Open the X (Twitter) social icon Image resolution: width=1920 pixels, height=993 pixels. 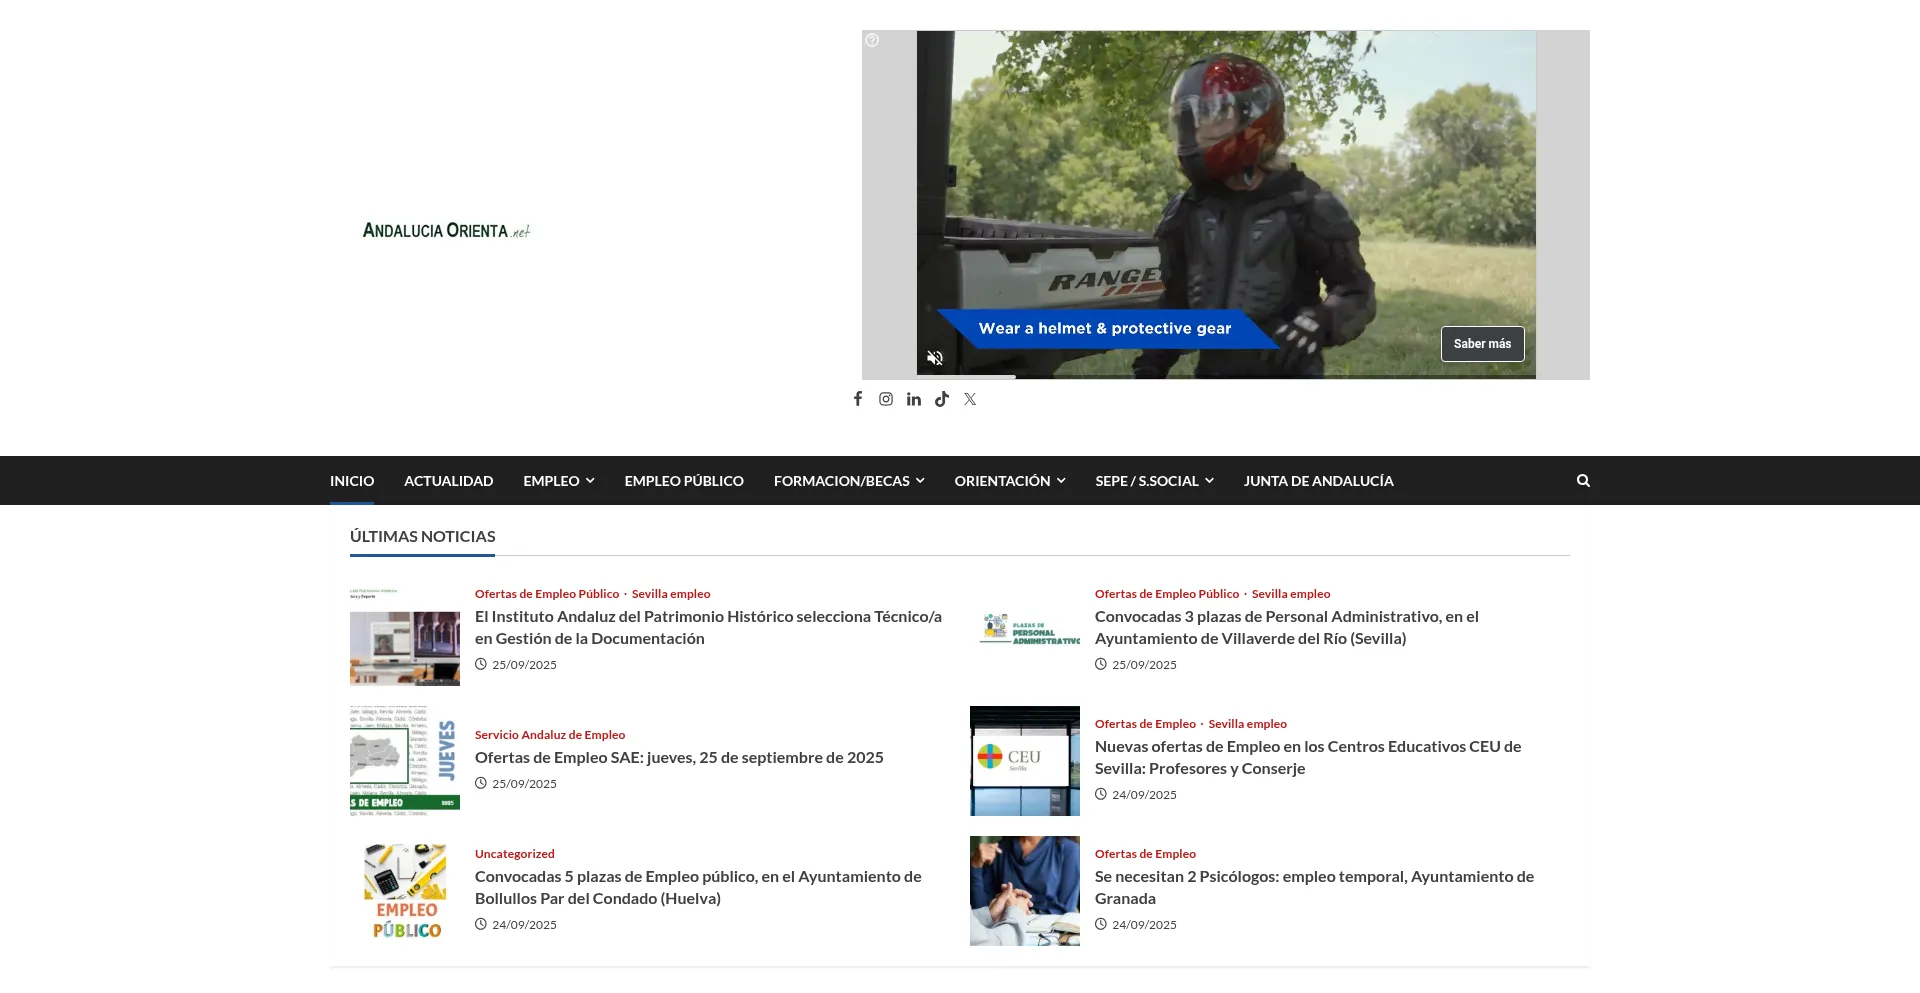tap(970, 399)
